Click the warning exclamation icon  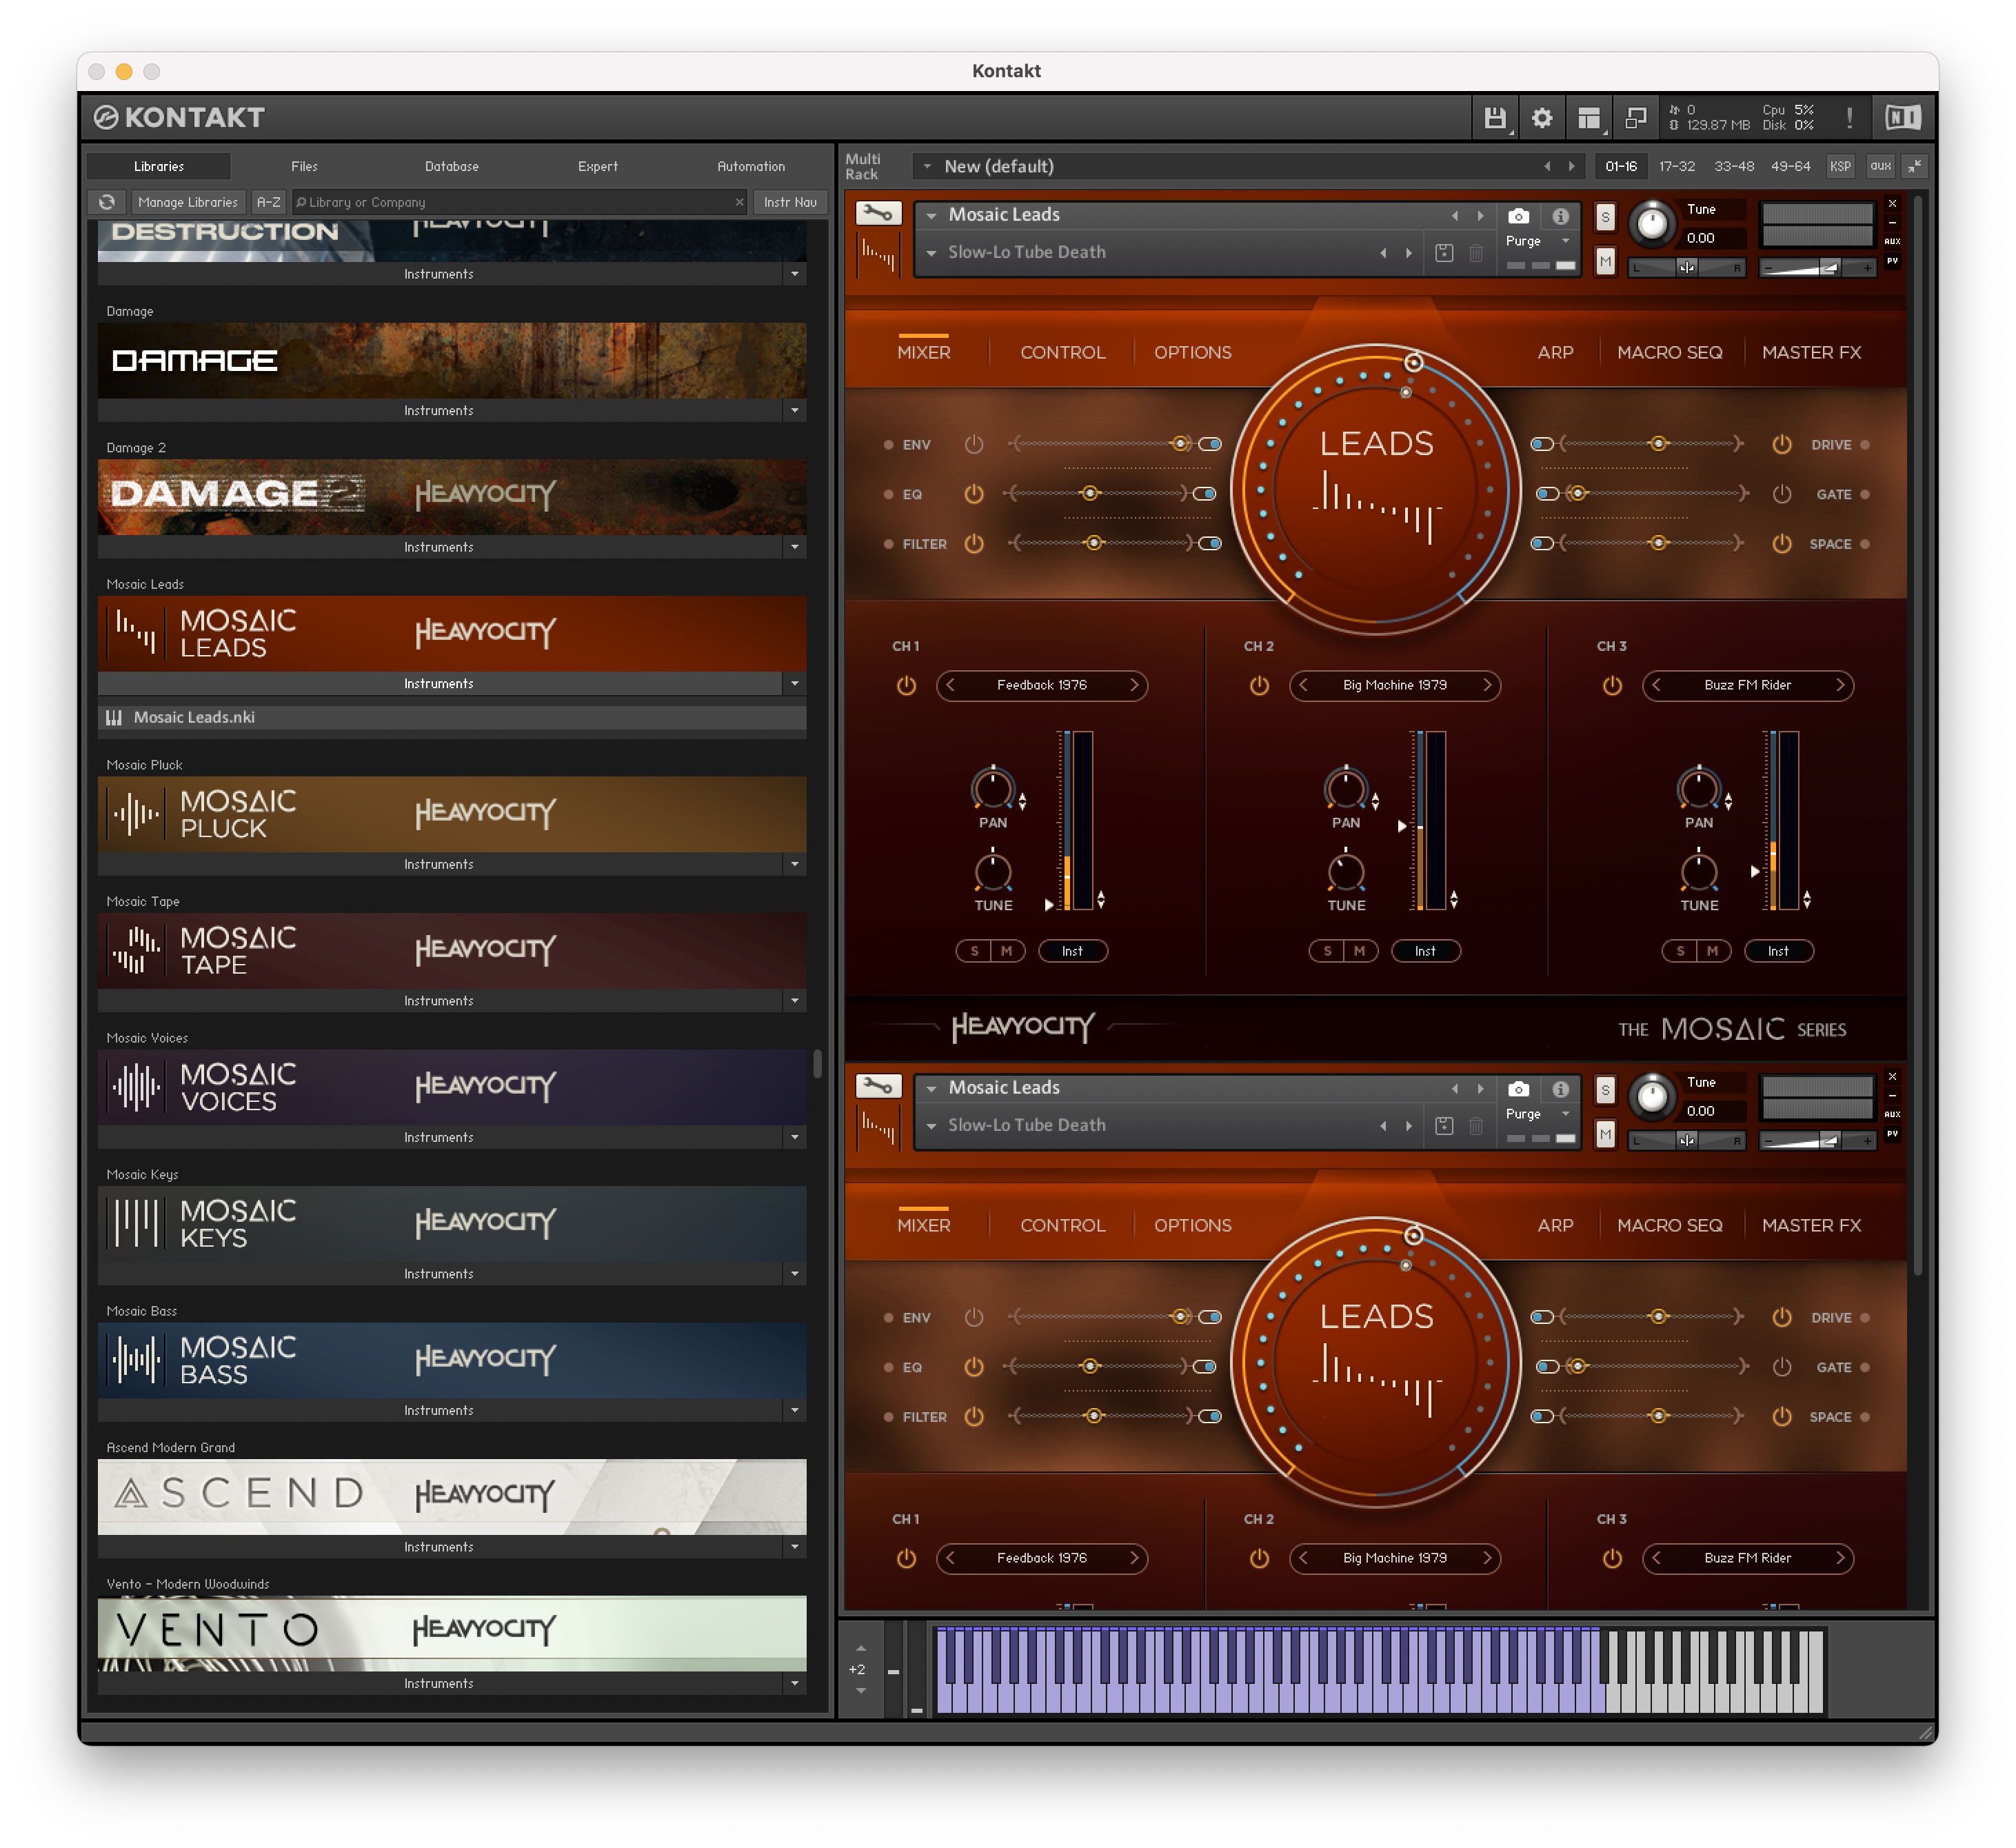tap(1849, 118)
